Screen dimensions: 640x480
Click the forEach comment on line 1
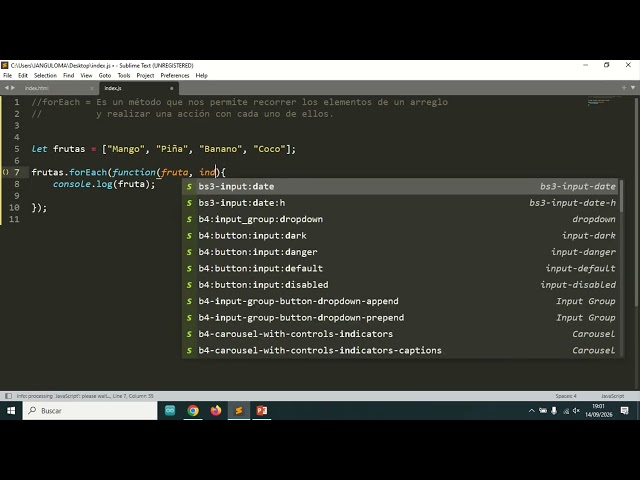coord(240,102)
